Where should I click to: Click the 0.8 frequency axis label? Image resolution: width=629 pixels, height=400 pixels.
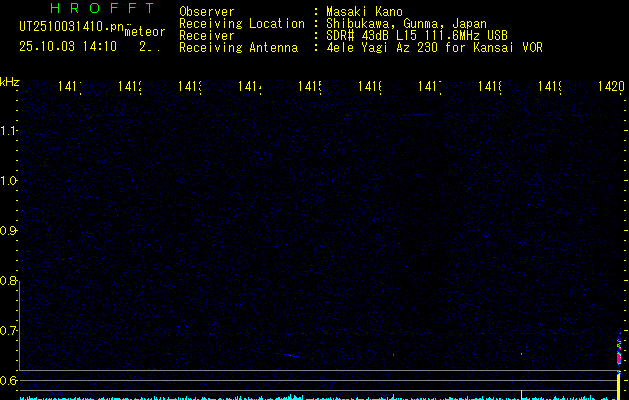pyautogui.click(x=8, y=280)
